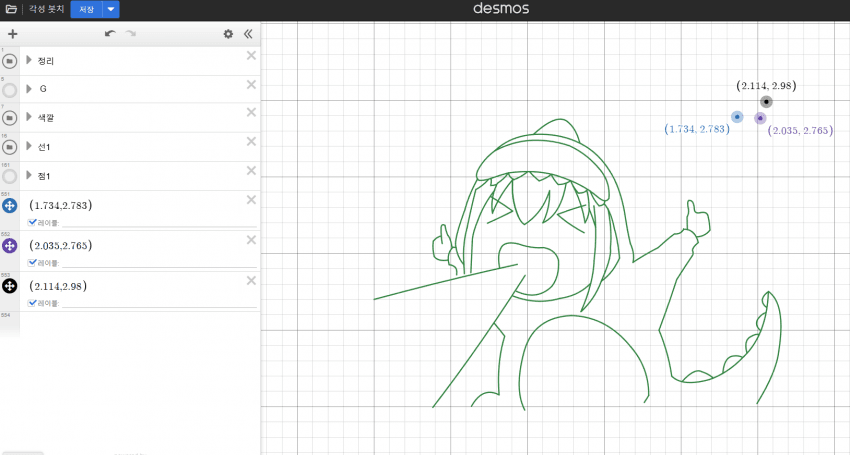Screen dimensions: 850x455
Task: Open the dropdown arrow beside 저장
Action: (111, 9)
